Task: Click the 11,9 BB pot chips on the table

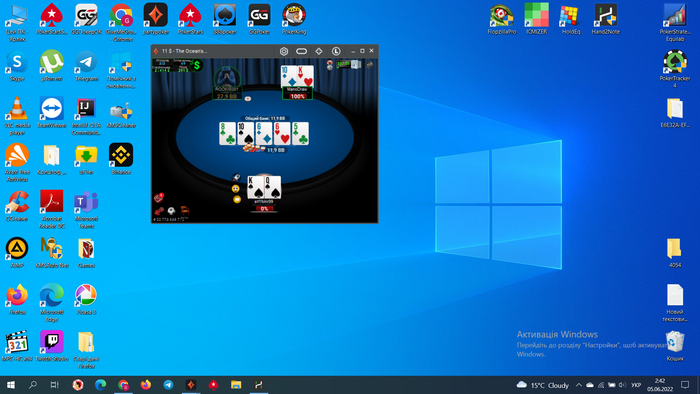Action: pyautogui.click(x=254, y=149)
